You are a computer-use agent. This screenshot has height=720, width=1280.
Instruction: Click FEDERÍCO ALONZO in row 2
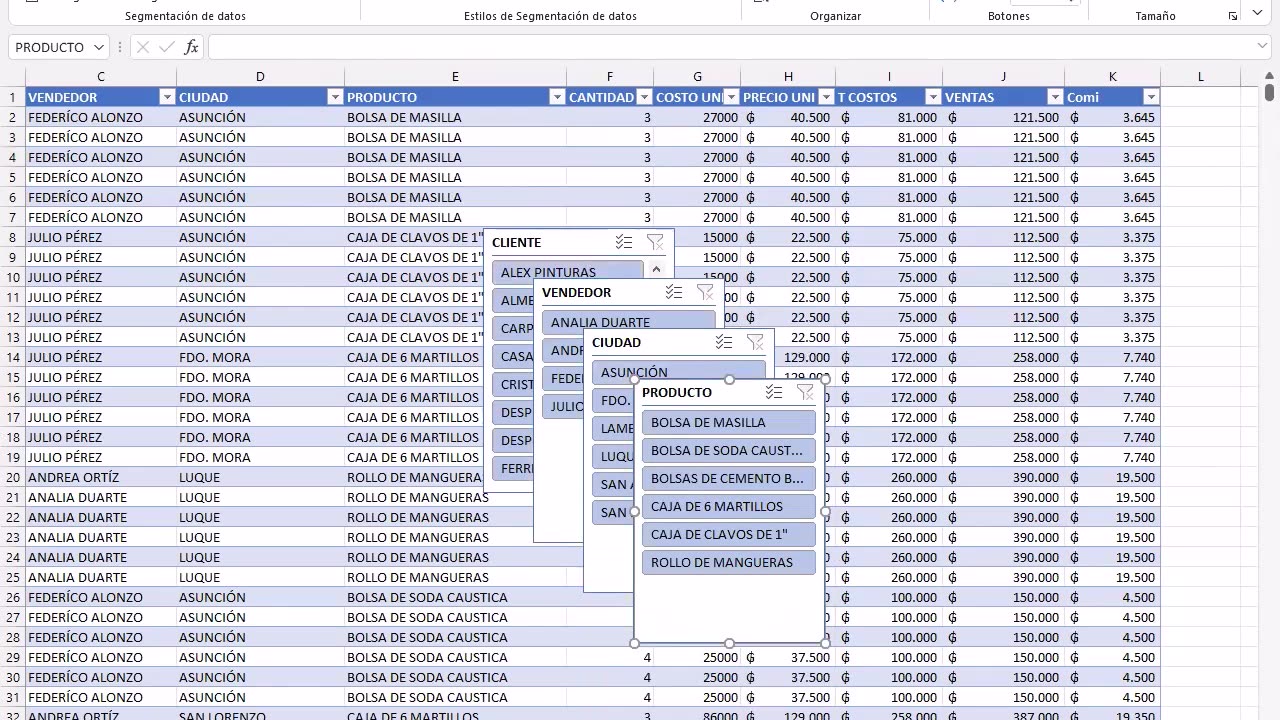[101, 117]
